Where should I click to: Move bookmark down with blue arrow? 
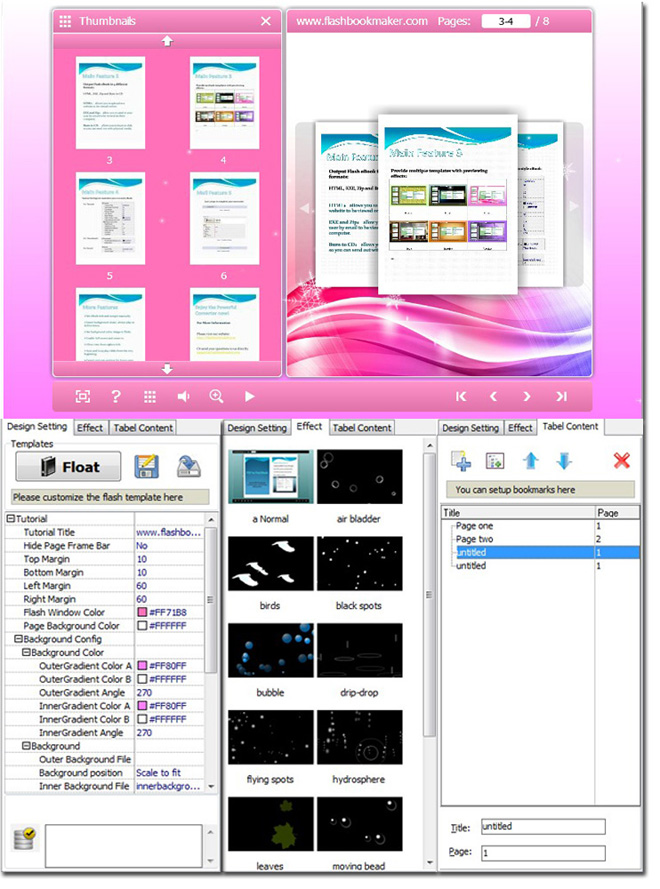click(564, 460)
